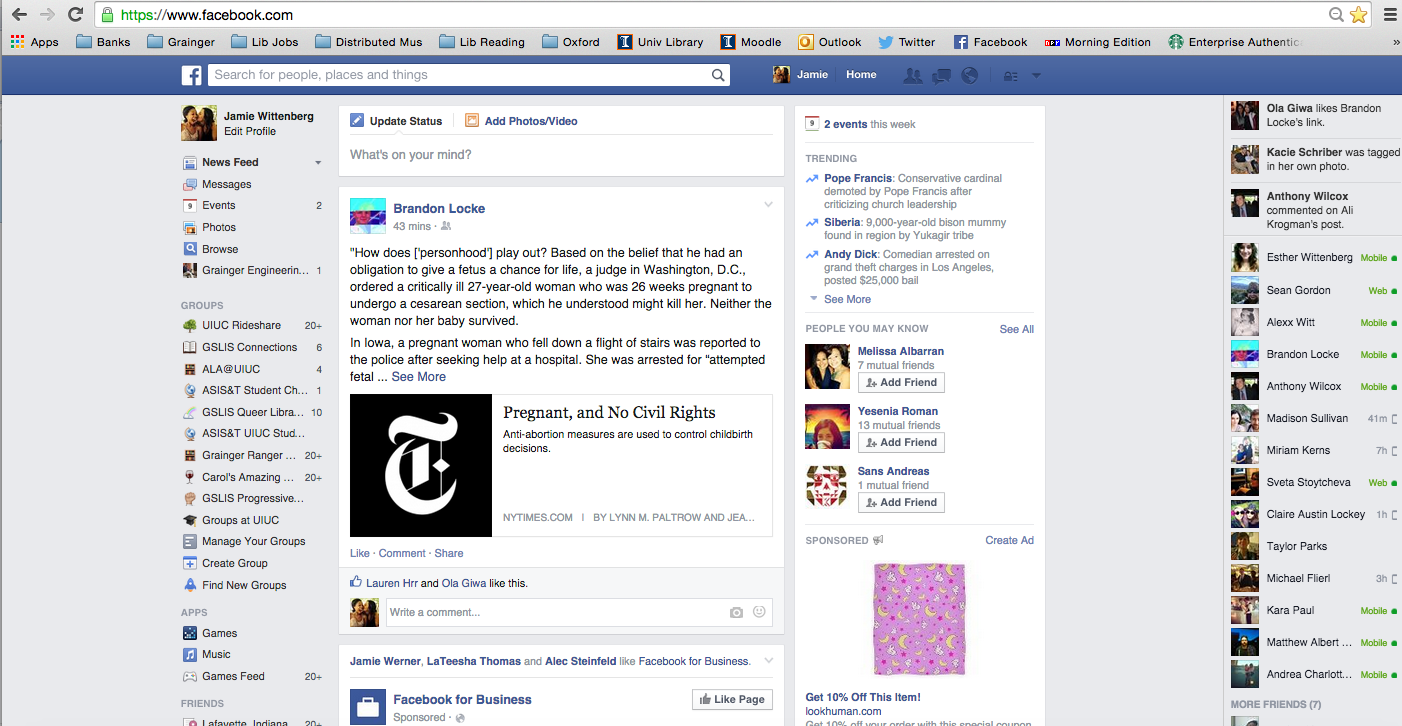This screenshot has width=1402, height=726.
Task: Click the Games app icon in sidebar
Action: [190, 633]
